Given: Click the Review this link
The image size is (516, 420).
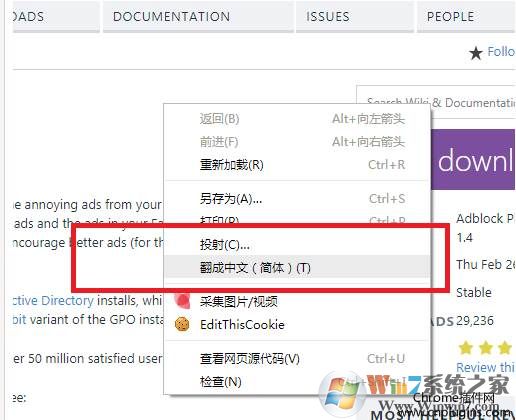Looking at the screenshot, I should [x=485, y=367].
